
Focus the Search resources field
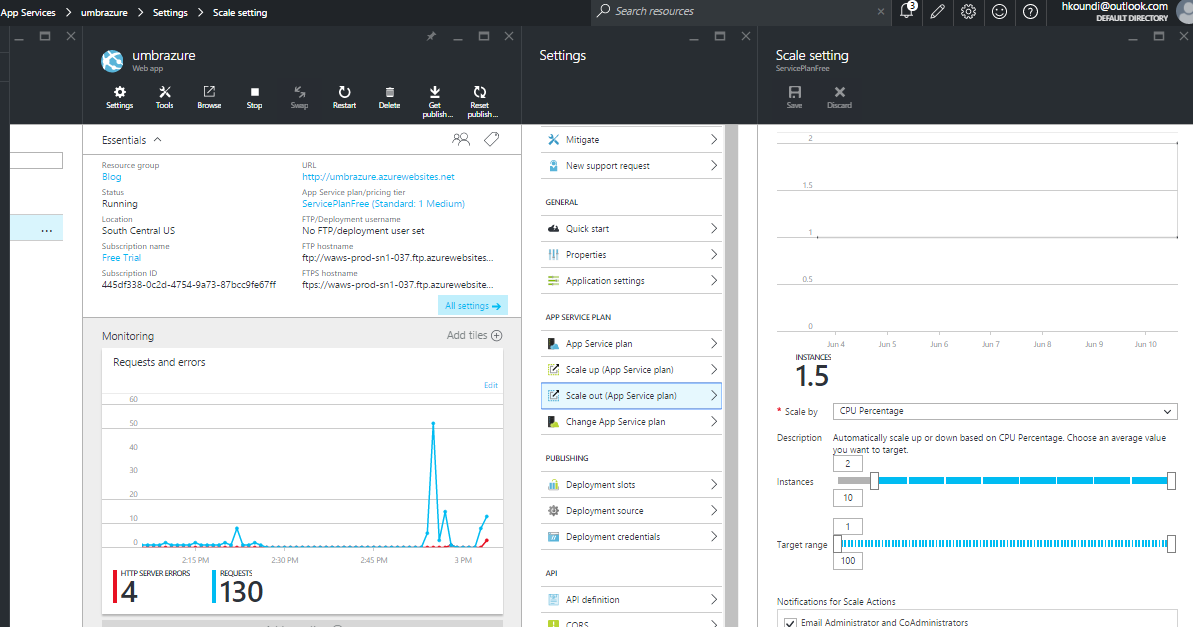coord(742,11)
